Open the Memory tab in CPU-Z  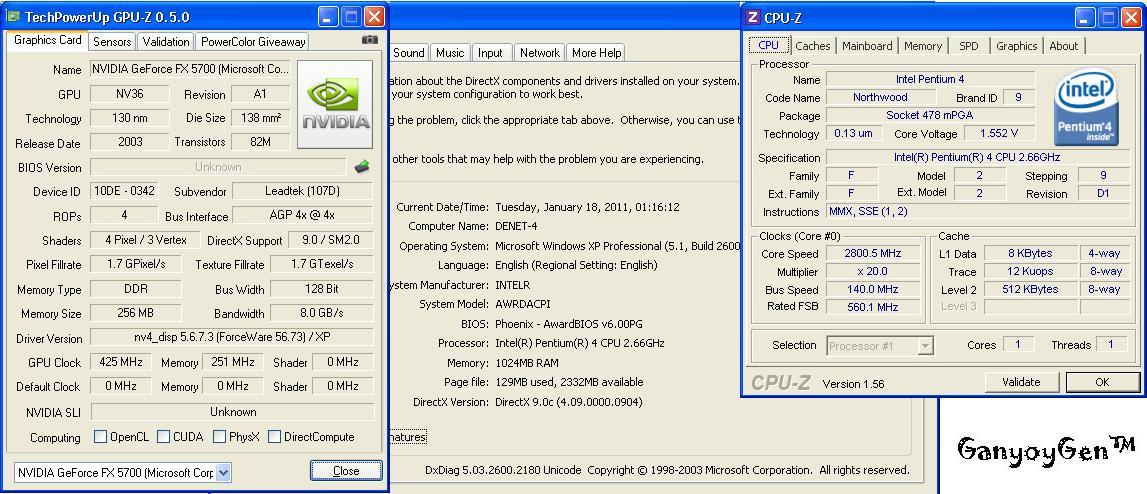[x=922, y=46]
